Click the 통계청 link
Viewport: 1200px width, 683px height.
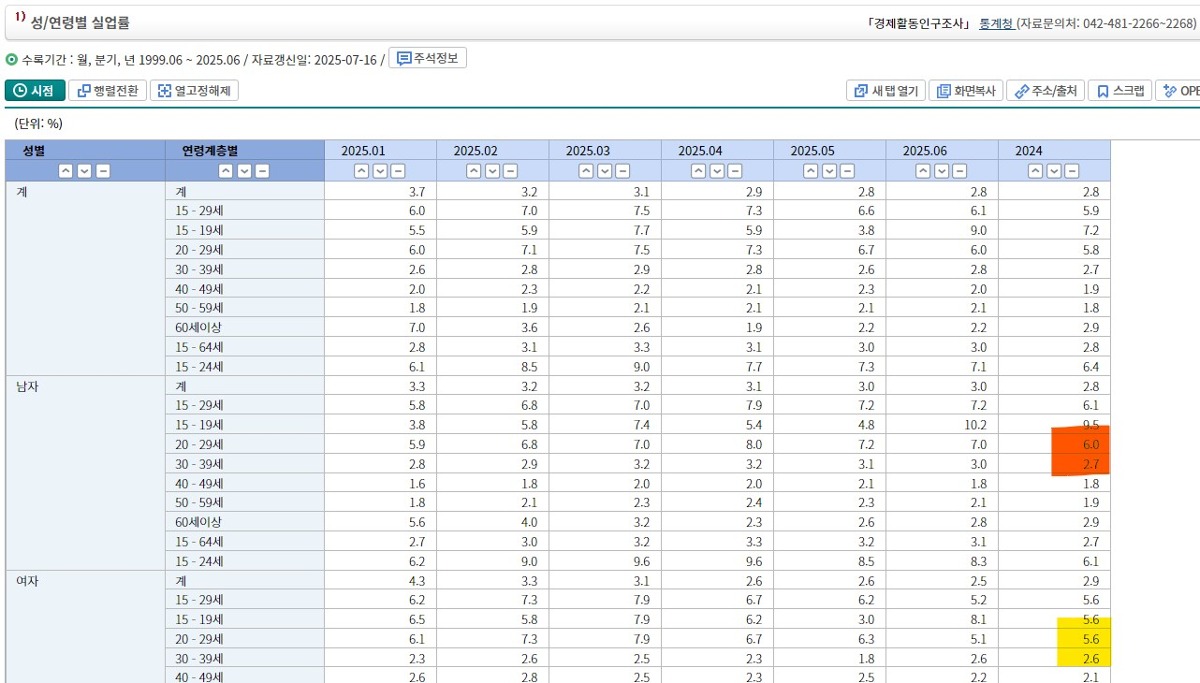[x=997, y=23]
